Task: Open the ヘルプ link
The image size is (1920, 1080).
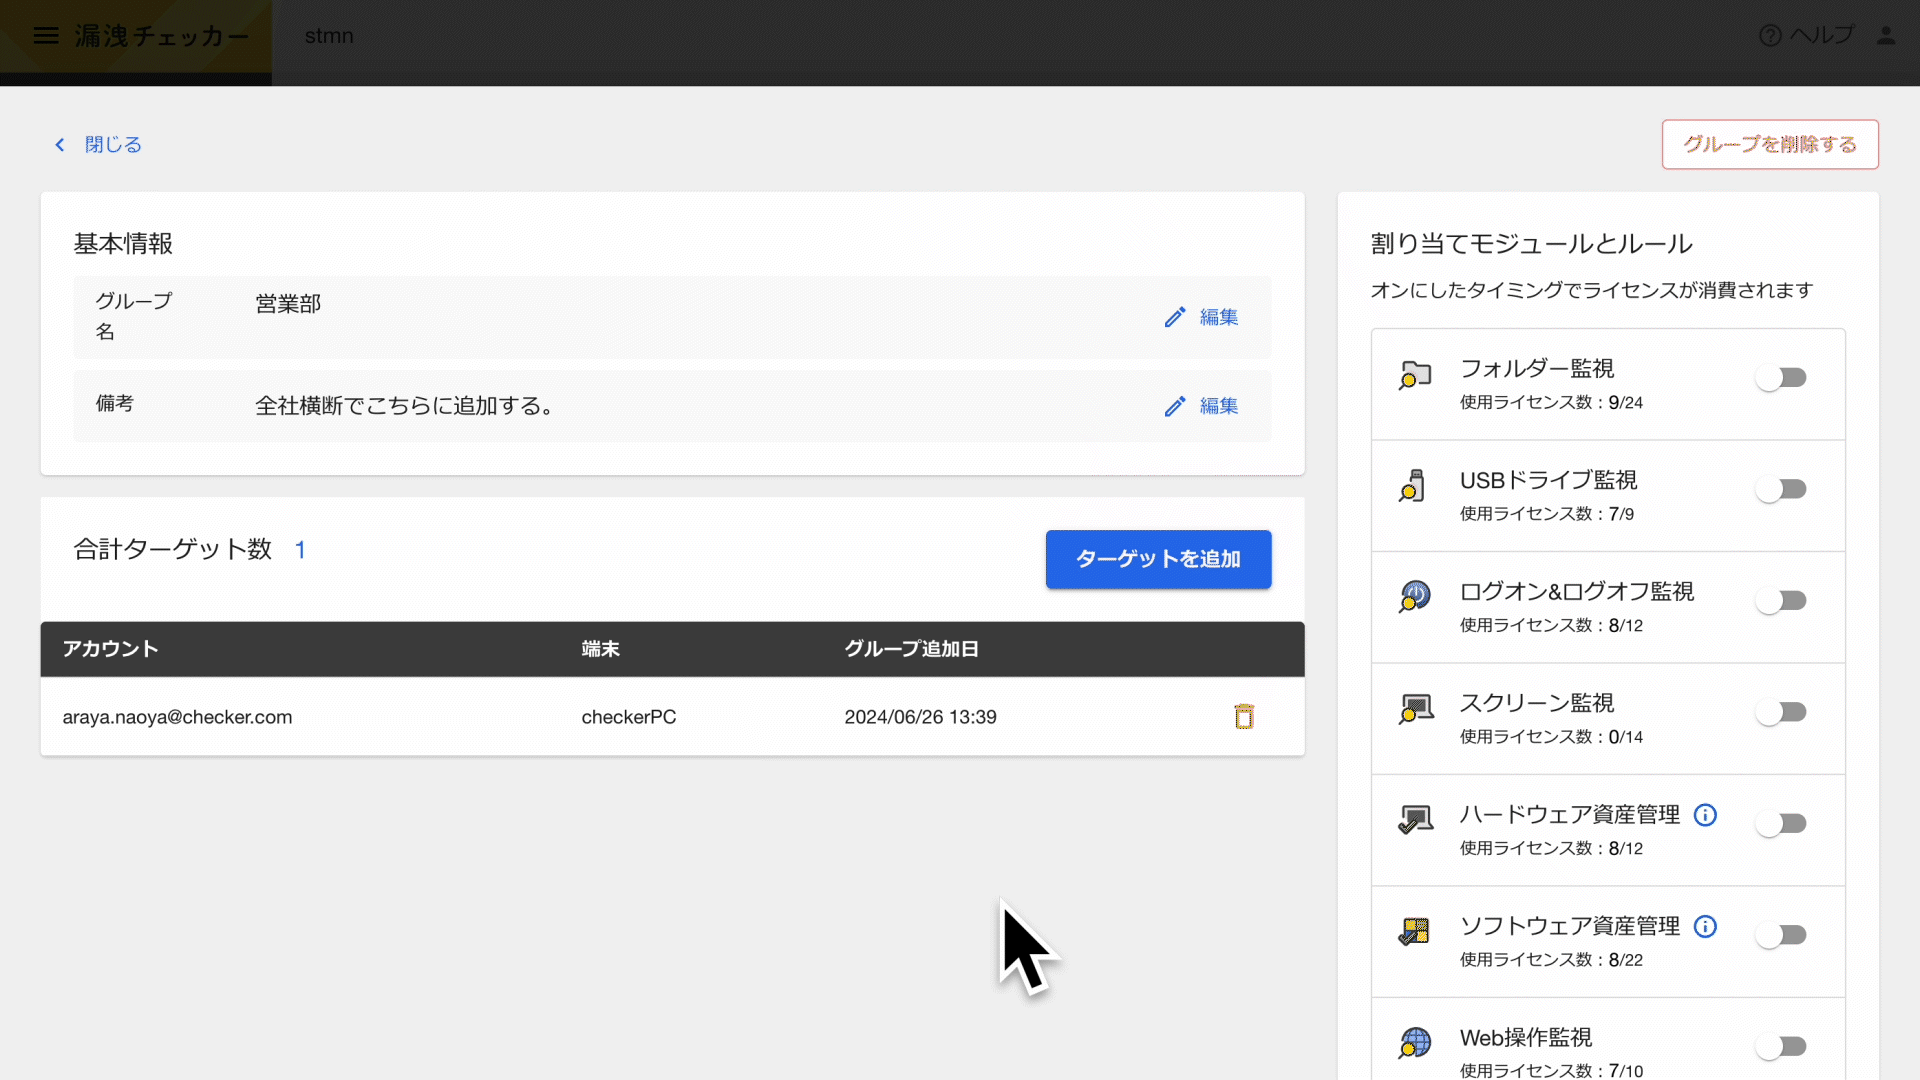Action: pos(1822,36)
